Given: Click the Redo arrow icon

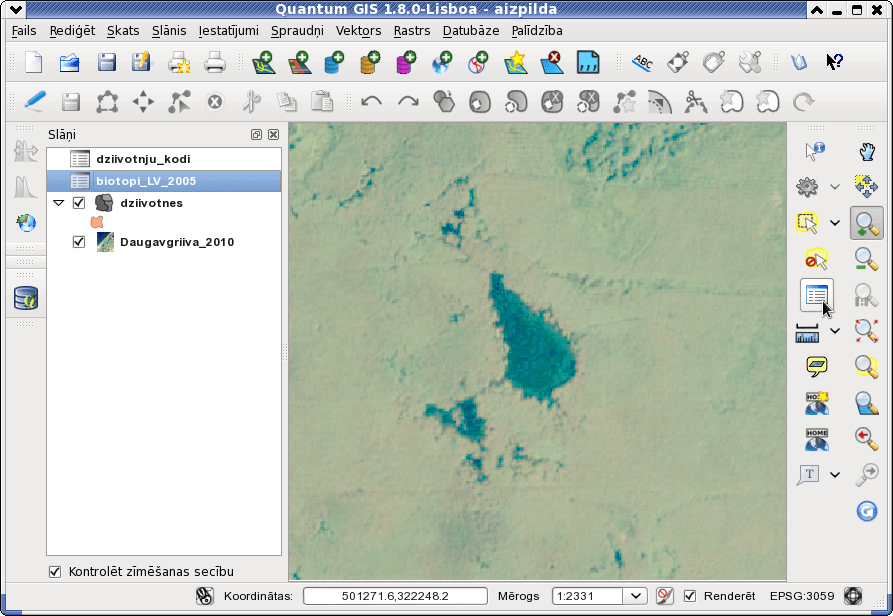Looking at the screenshot, I should tap(408, 102).
